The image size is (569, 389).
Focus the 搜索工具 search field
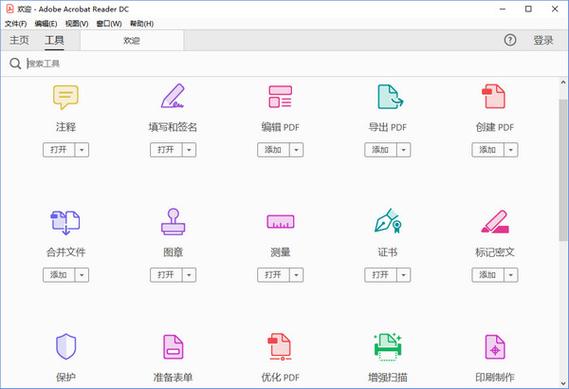pyautogui.click(x=290, y=64)
